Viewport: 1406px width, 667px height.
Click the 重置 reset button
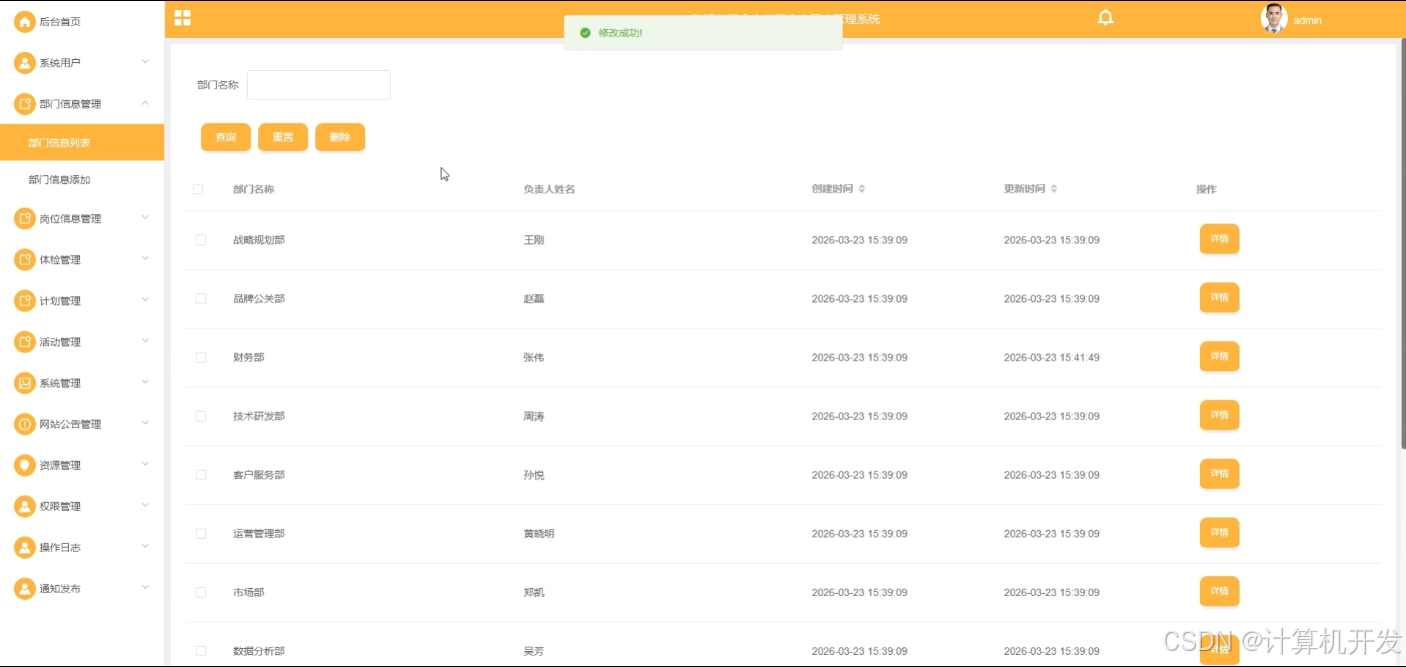283,137
